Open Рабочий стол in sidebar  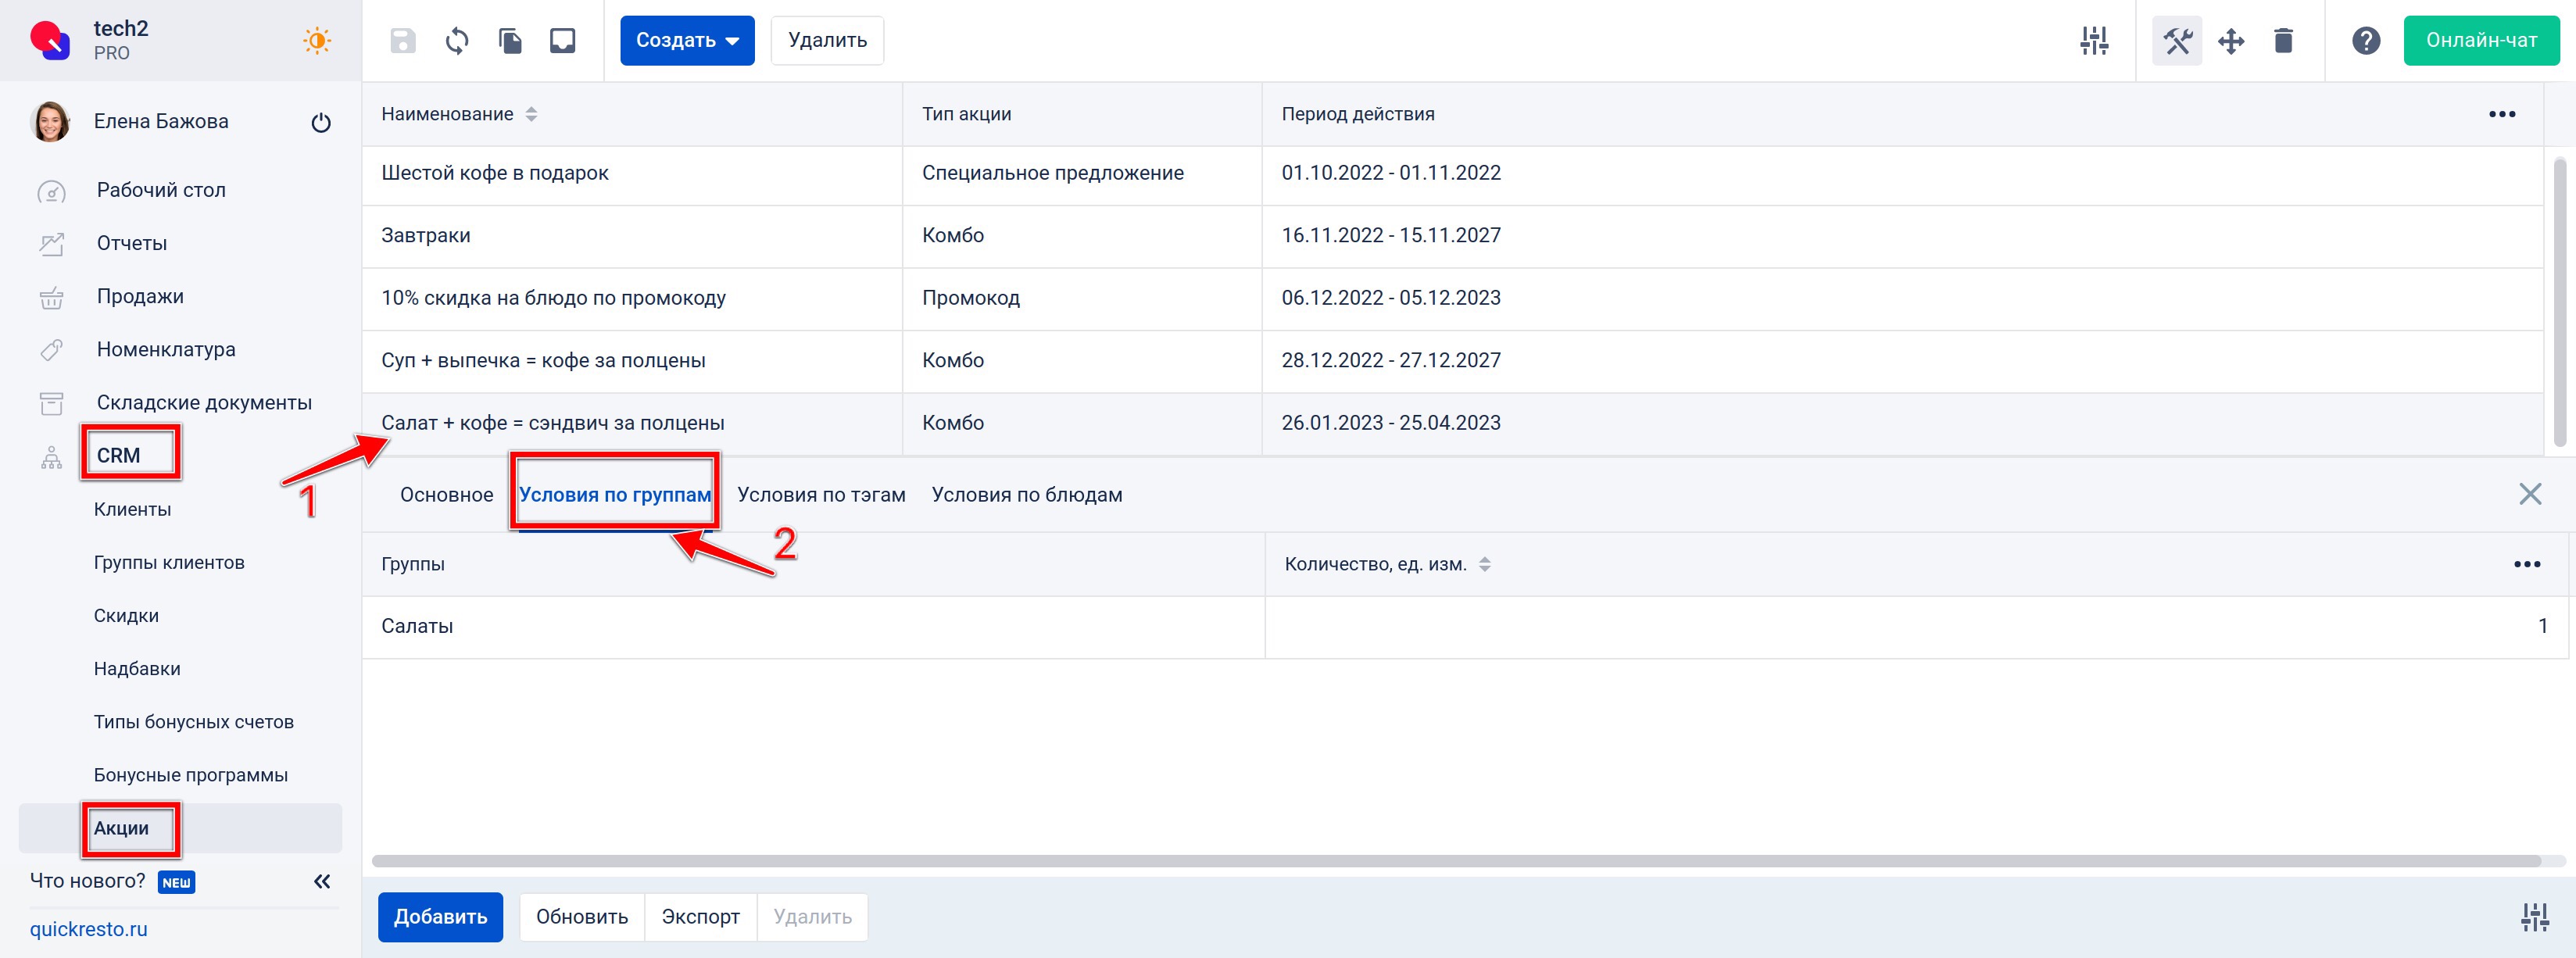tap(161, 190)
